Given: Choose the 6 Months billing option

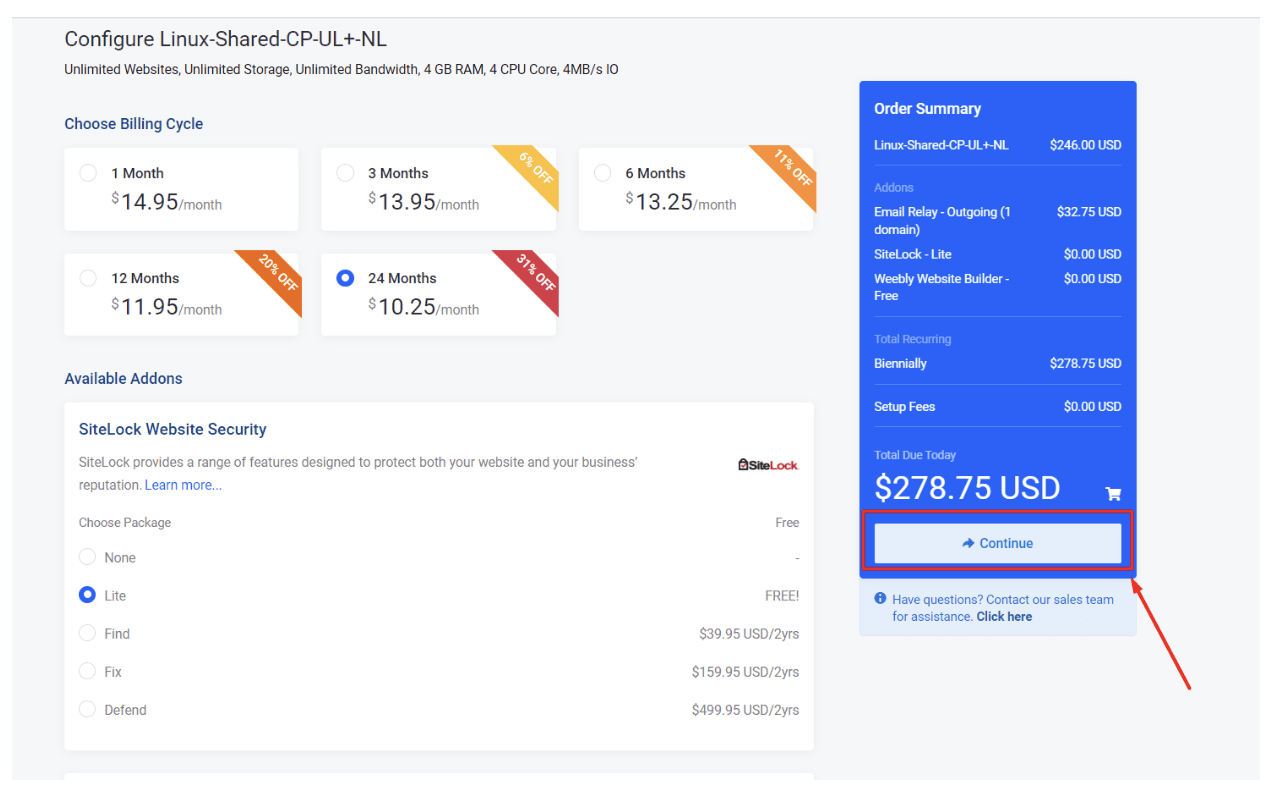Looking at the screenshot, I should (602, 173).
